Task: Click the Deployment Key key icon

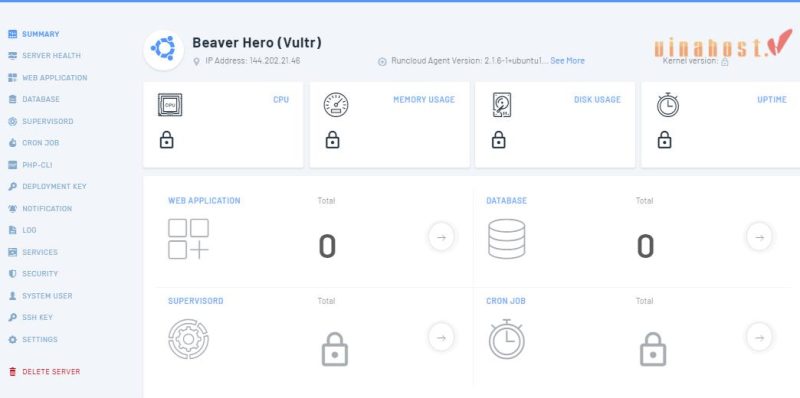Action: 13,187
